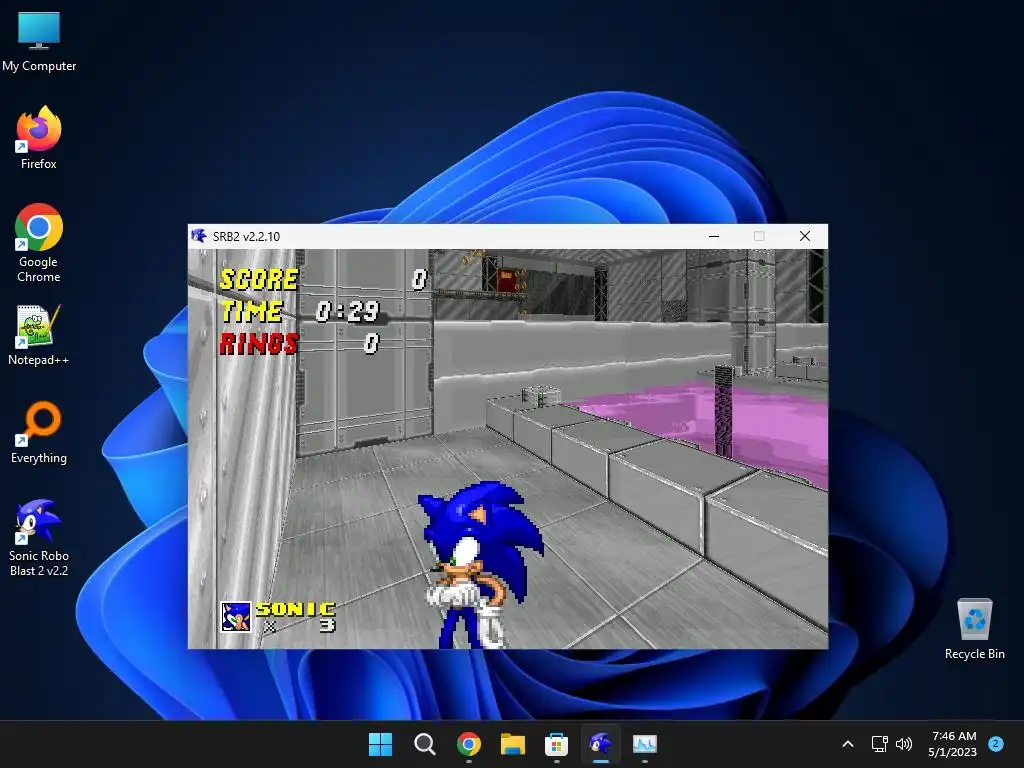Image resolution: width=1024 pixels, height=768 pixels.
Task: Select the Sonic Robo Blast 2 desktop shortcut
Action: 39,538
